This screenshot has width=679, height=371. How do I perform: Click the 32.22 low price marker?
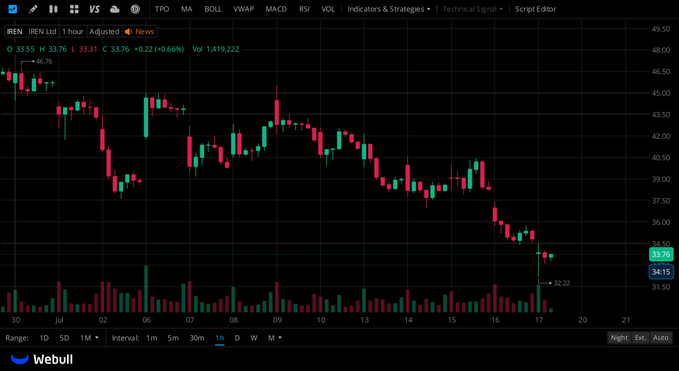[x=562, y=283]
